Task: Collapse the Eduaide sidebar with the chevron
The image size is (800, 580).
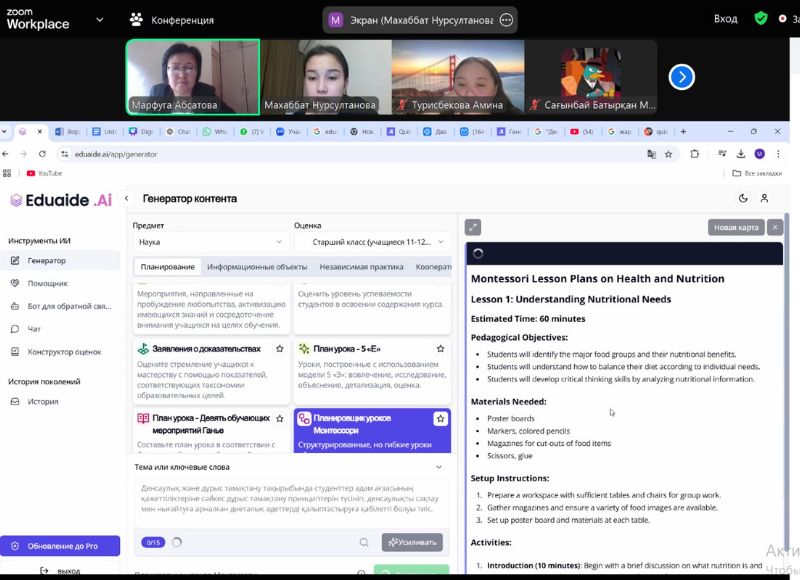Action: [x=126, y=199]
